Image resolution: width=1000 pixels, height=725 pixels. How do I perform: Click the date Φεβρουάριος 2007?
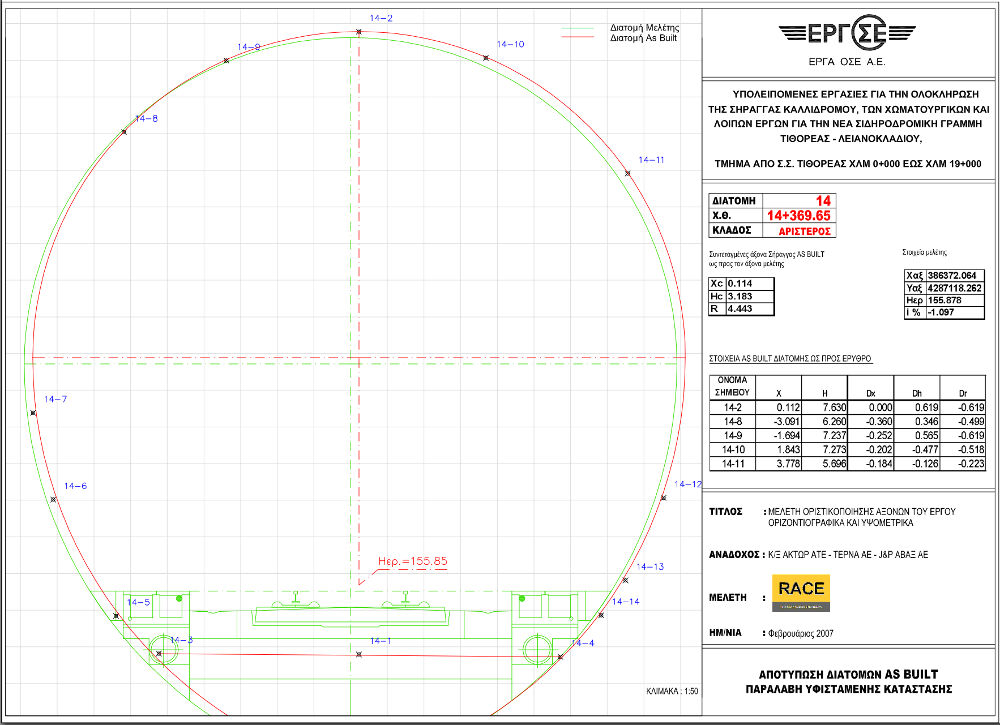[801, 633]
